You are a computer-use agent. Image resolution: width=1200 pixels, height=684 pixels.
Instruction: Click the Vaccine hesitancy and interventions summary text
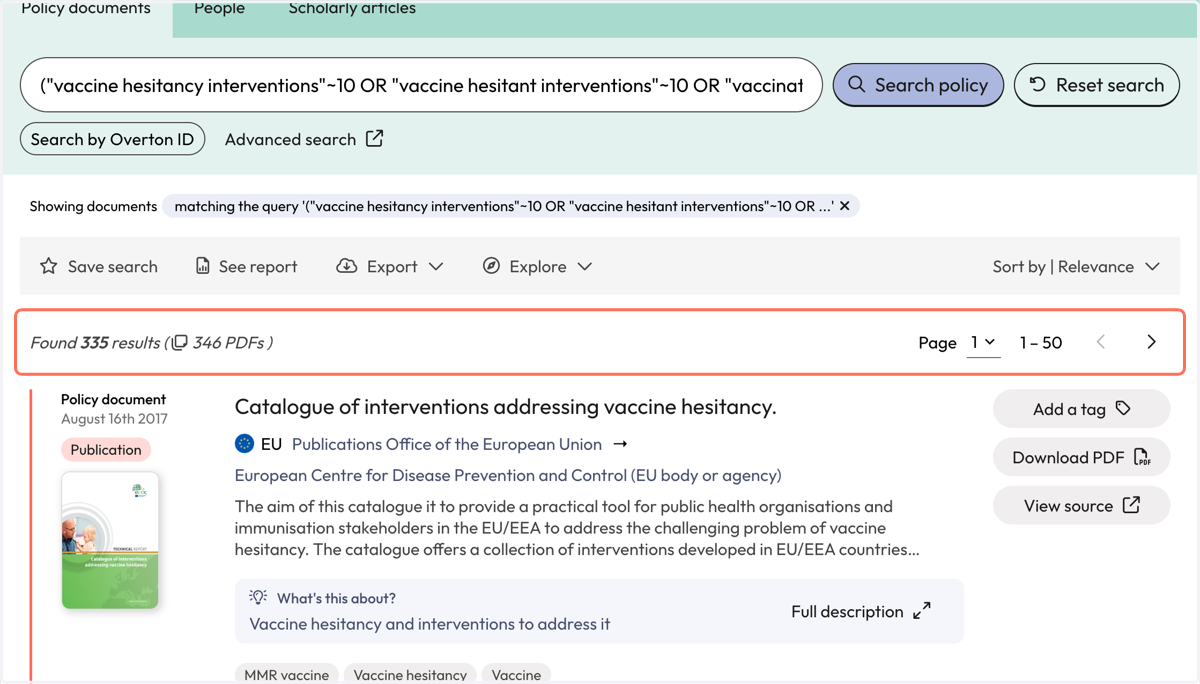pyautogui.click(x=429, y=624)
